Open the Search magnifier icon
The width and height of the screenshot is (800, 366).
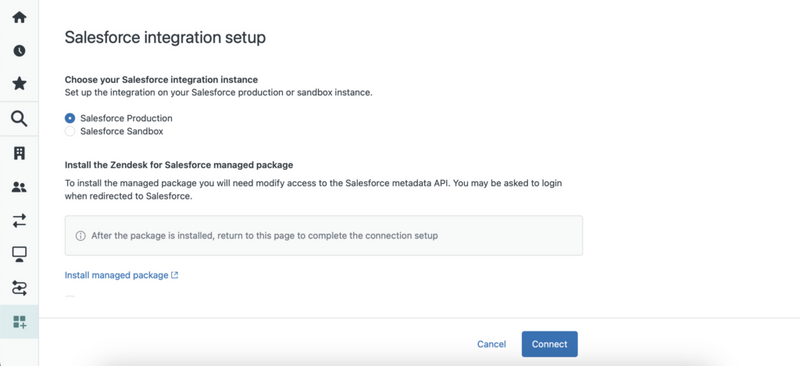point(19,119)
